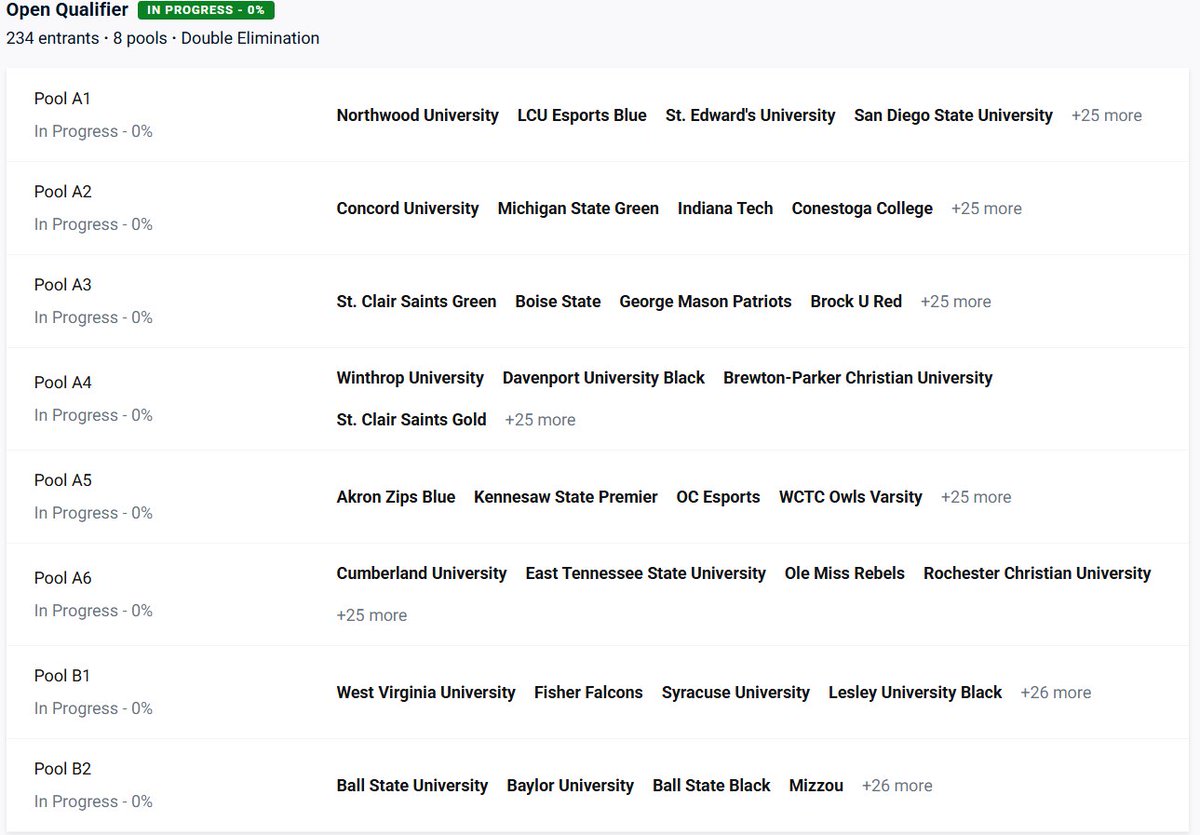Select Baylor University team
This screenshot has width=1200, height=835.
click(x=570, y=785)
